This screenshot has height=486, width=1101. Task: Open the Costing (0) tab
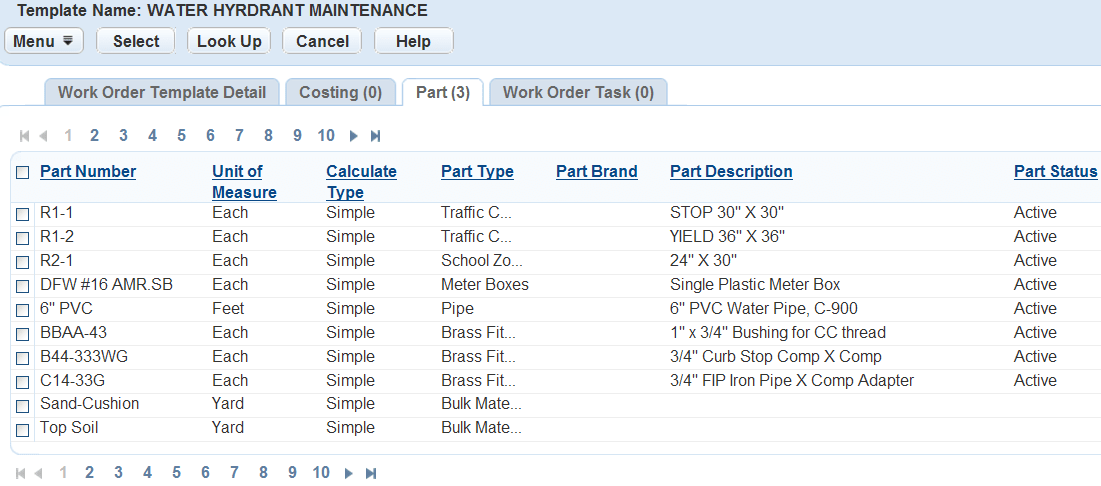[x=340, y=92]
